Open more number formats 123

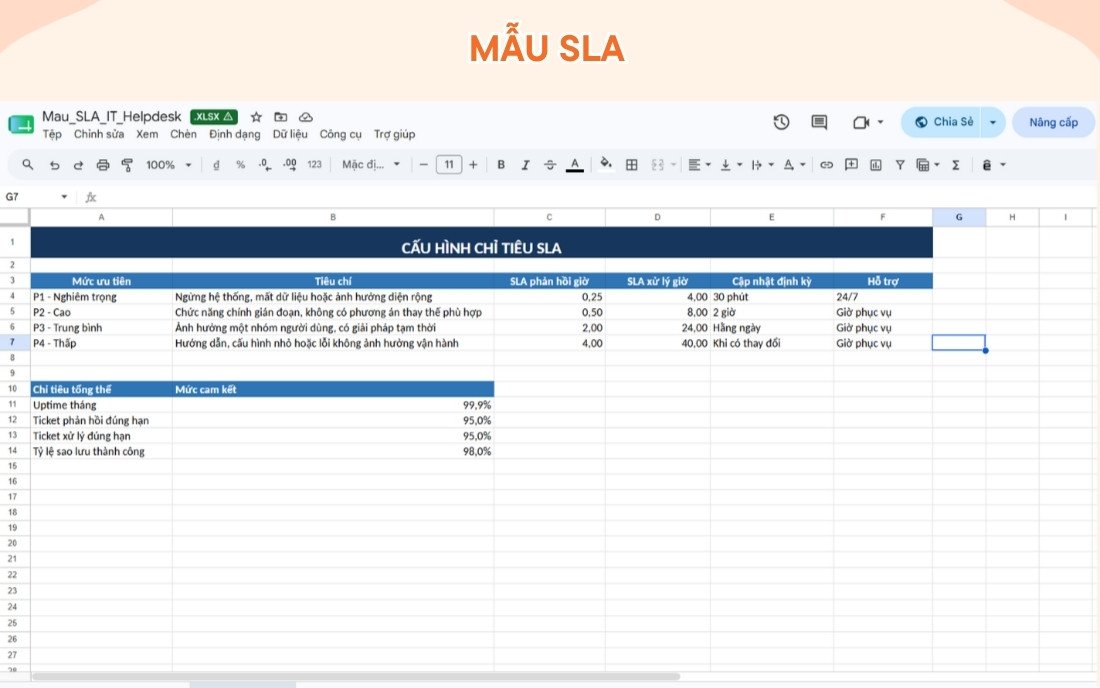[314, 165]
